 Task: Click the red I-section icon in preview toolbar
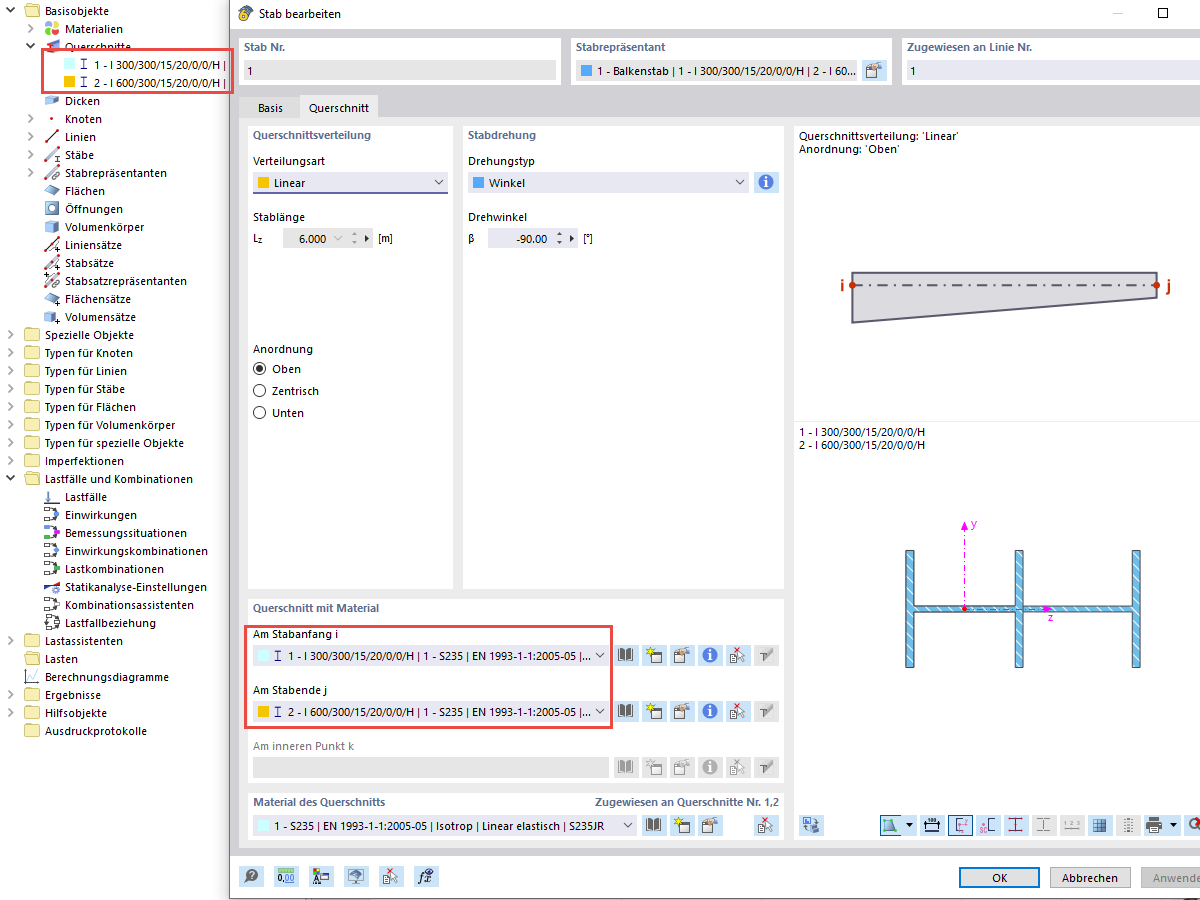(1016, 825)
